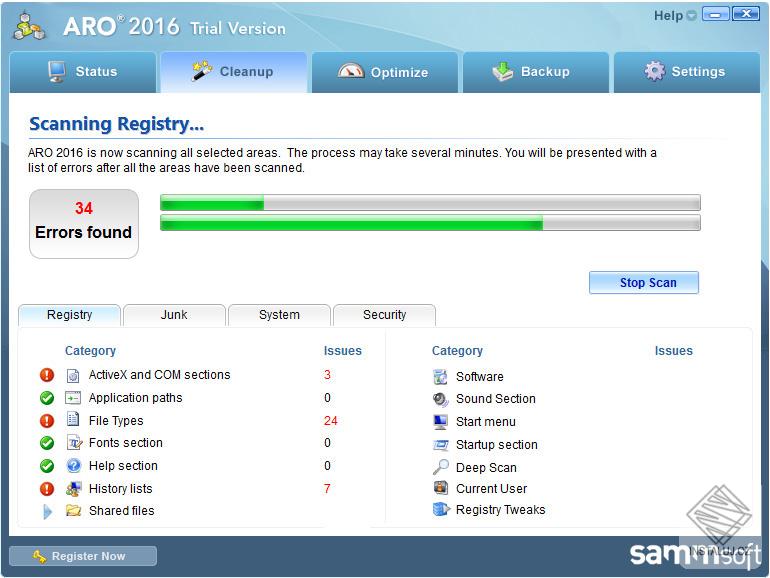Screen dimensions: 770x578
Task: Select the System sub-tab
Action: click(279, 315)
